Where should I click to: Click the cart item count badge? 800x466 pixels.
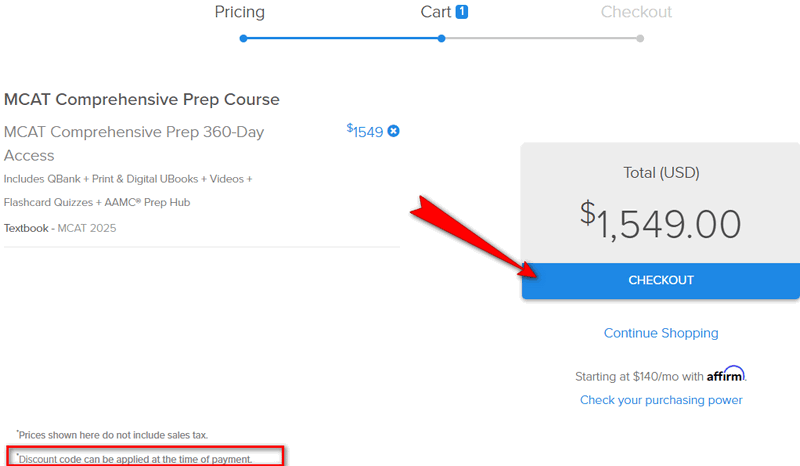tap(462, 12)
